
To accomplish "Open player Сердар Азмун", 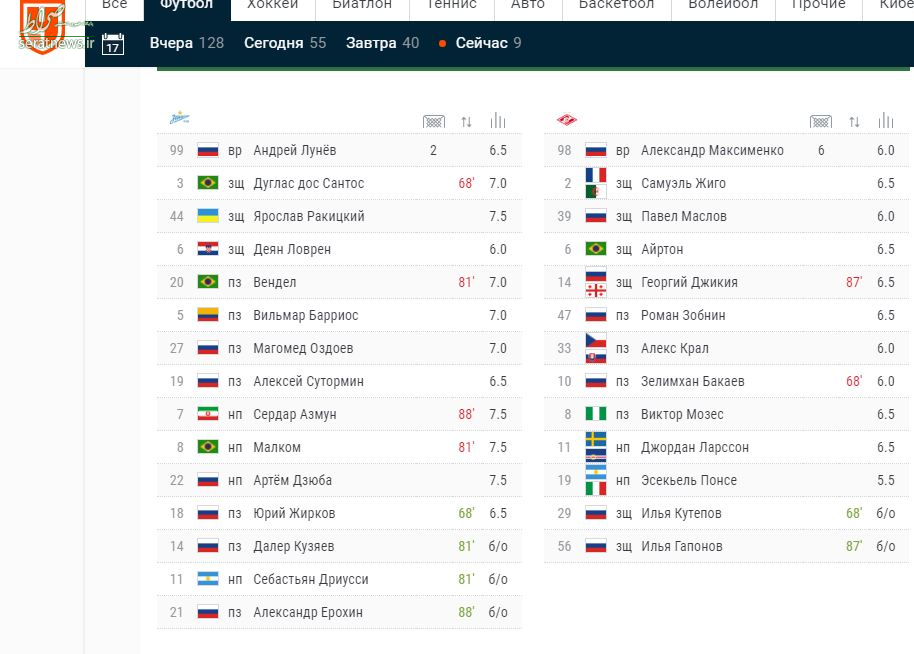I will click(x=294, y=414).
